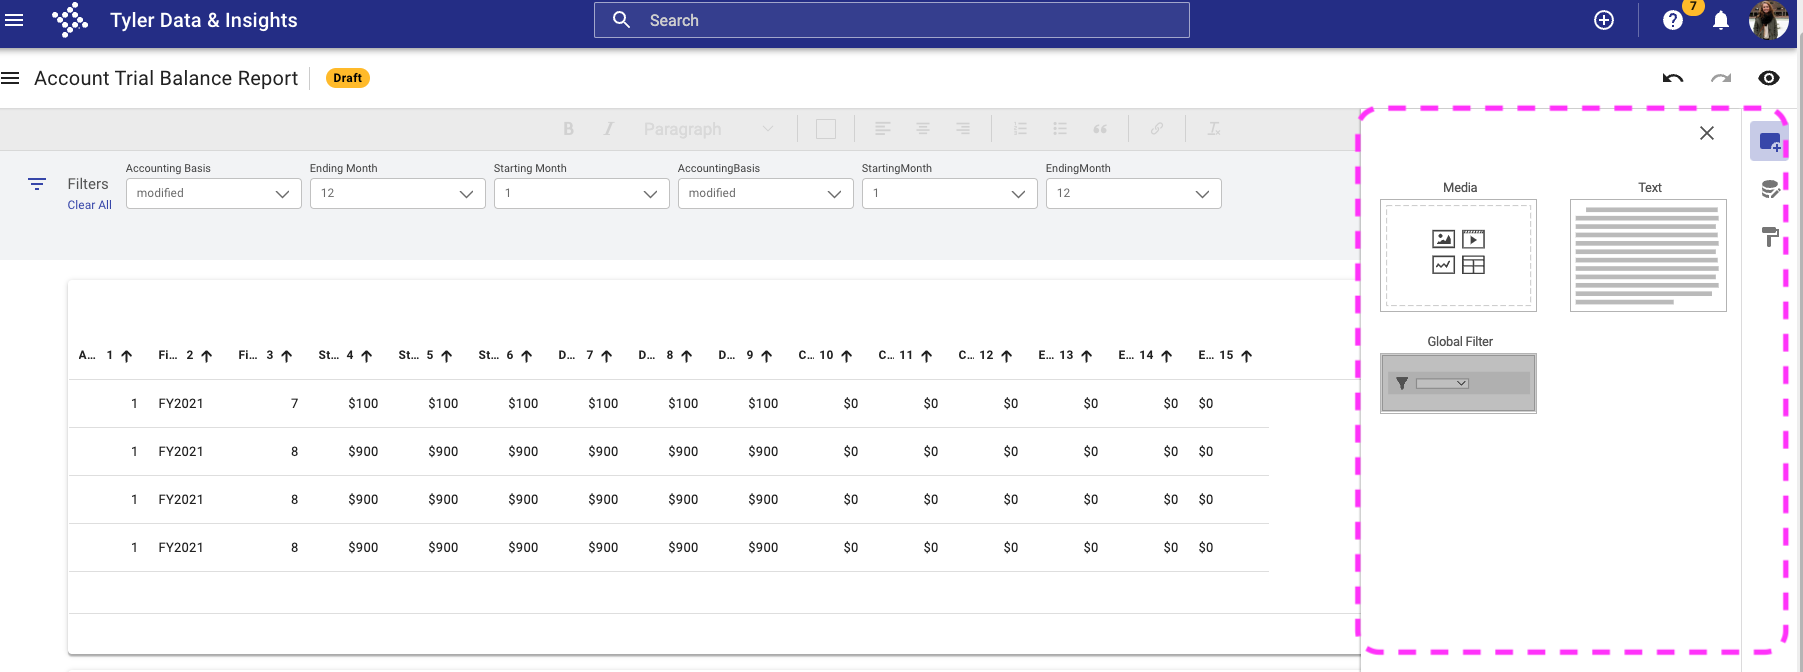Open the Ending Month dropdown
1803x672 pixels.
click(x=398, y=193)
